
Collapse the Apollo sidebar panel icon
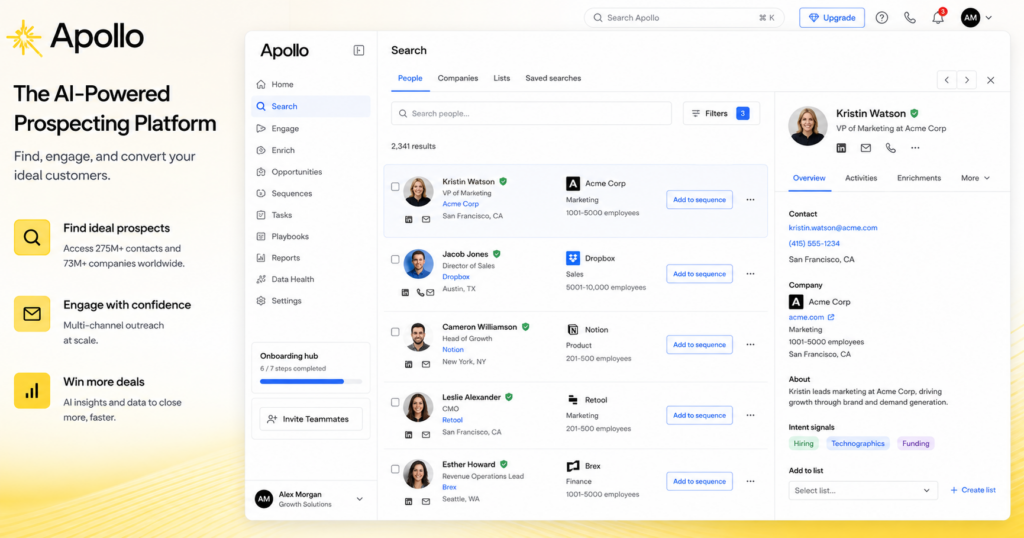coord(359,50)
